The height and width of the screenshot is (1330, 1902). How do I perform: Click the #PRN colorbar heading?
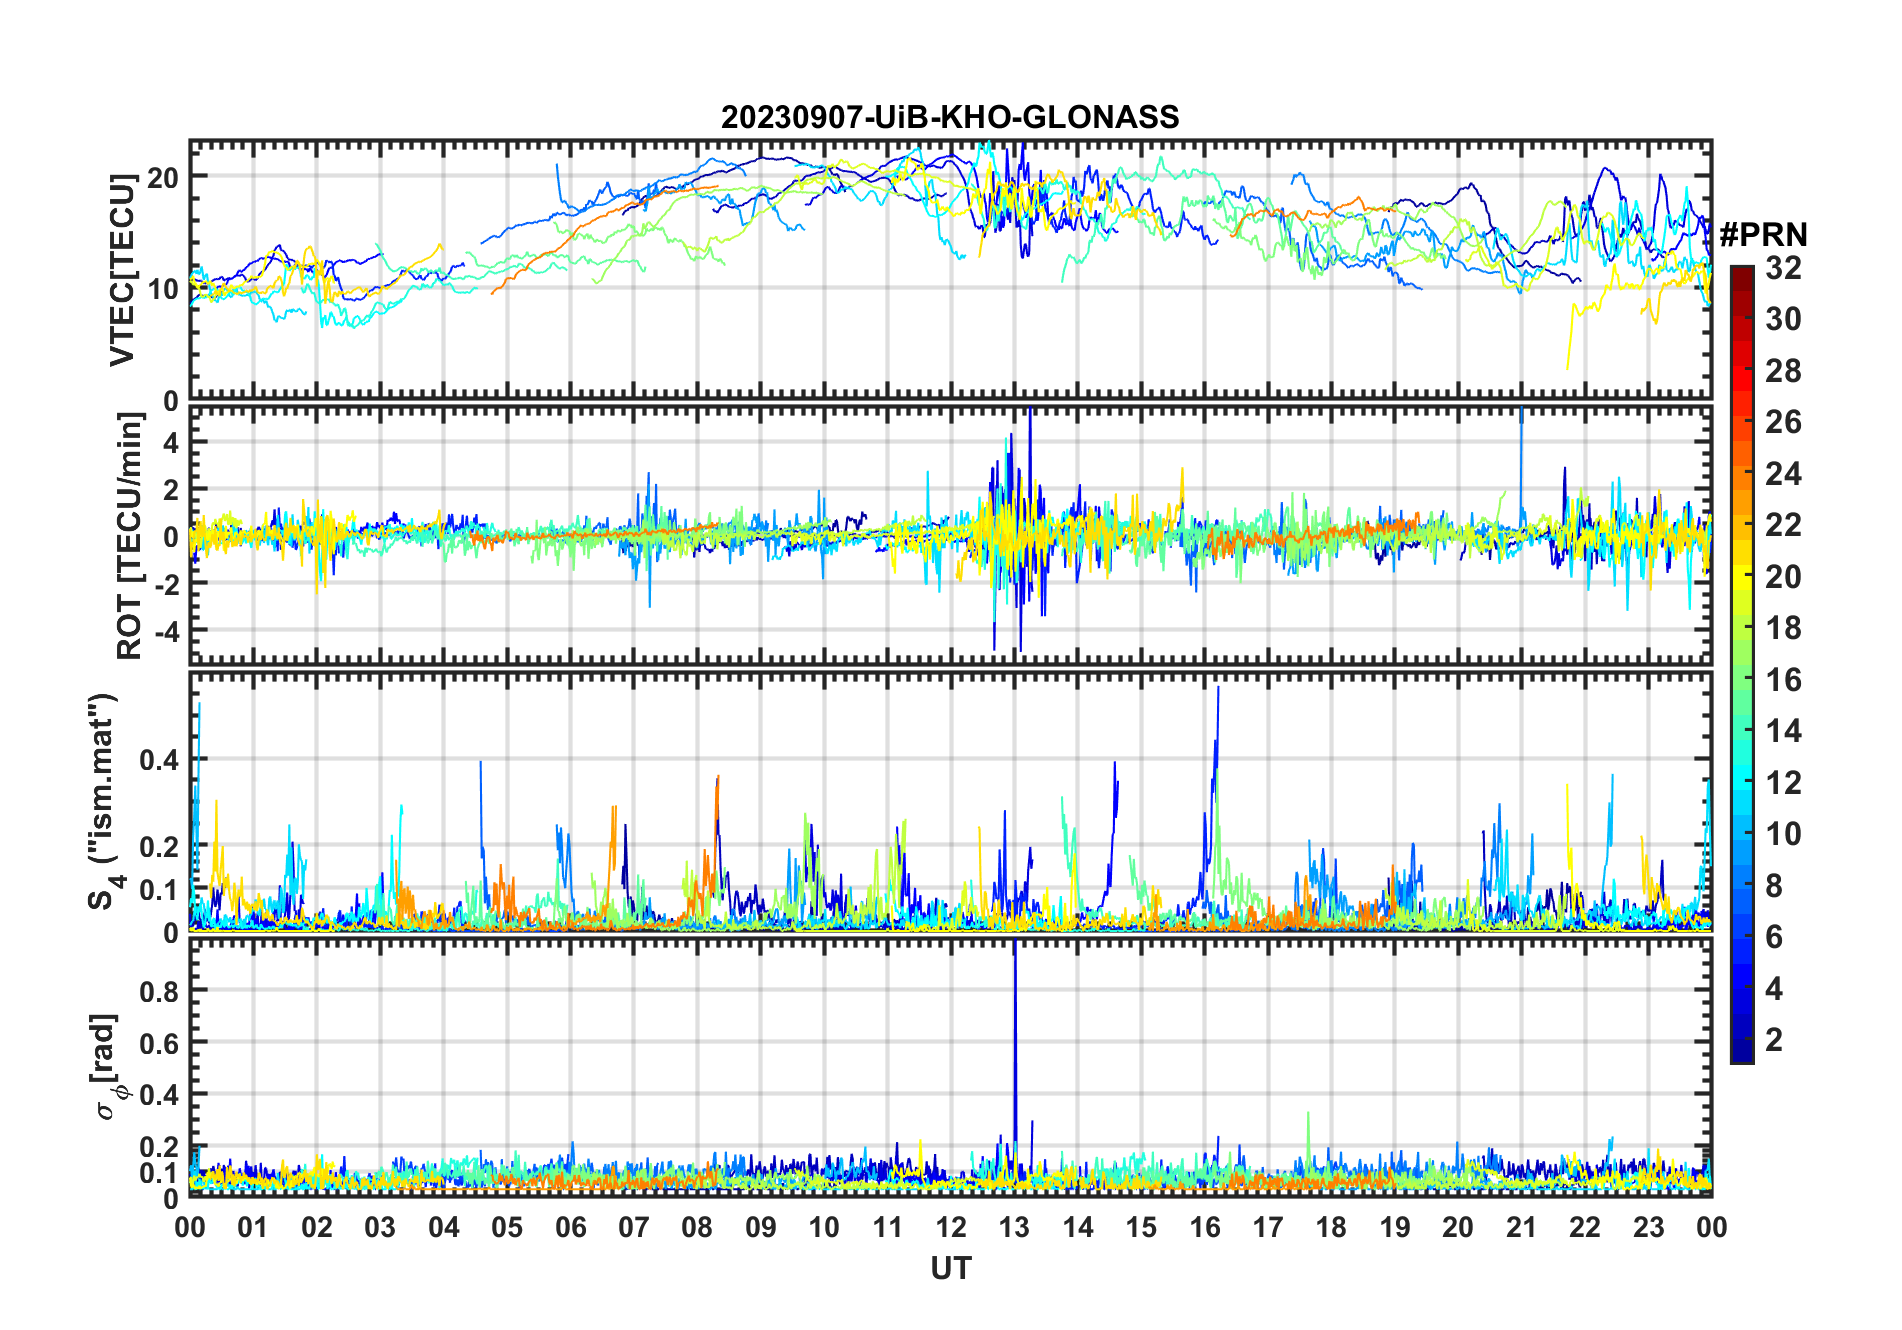pos(1763,235)
